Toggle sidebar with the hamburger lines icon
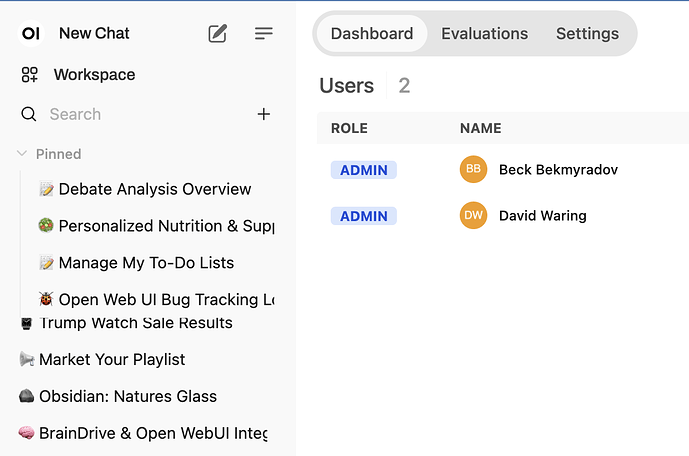 click(264, 33)
